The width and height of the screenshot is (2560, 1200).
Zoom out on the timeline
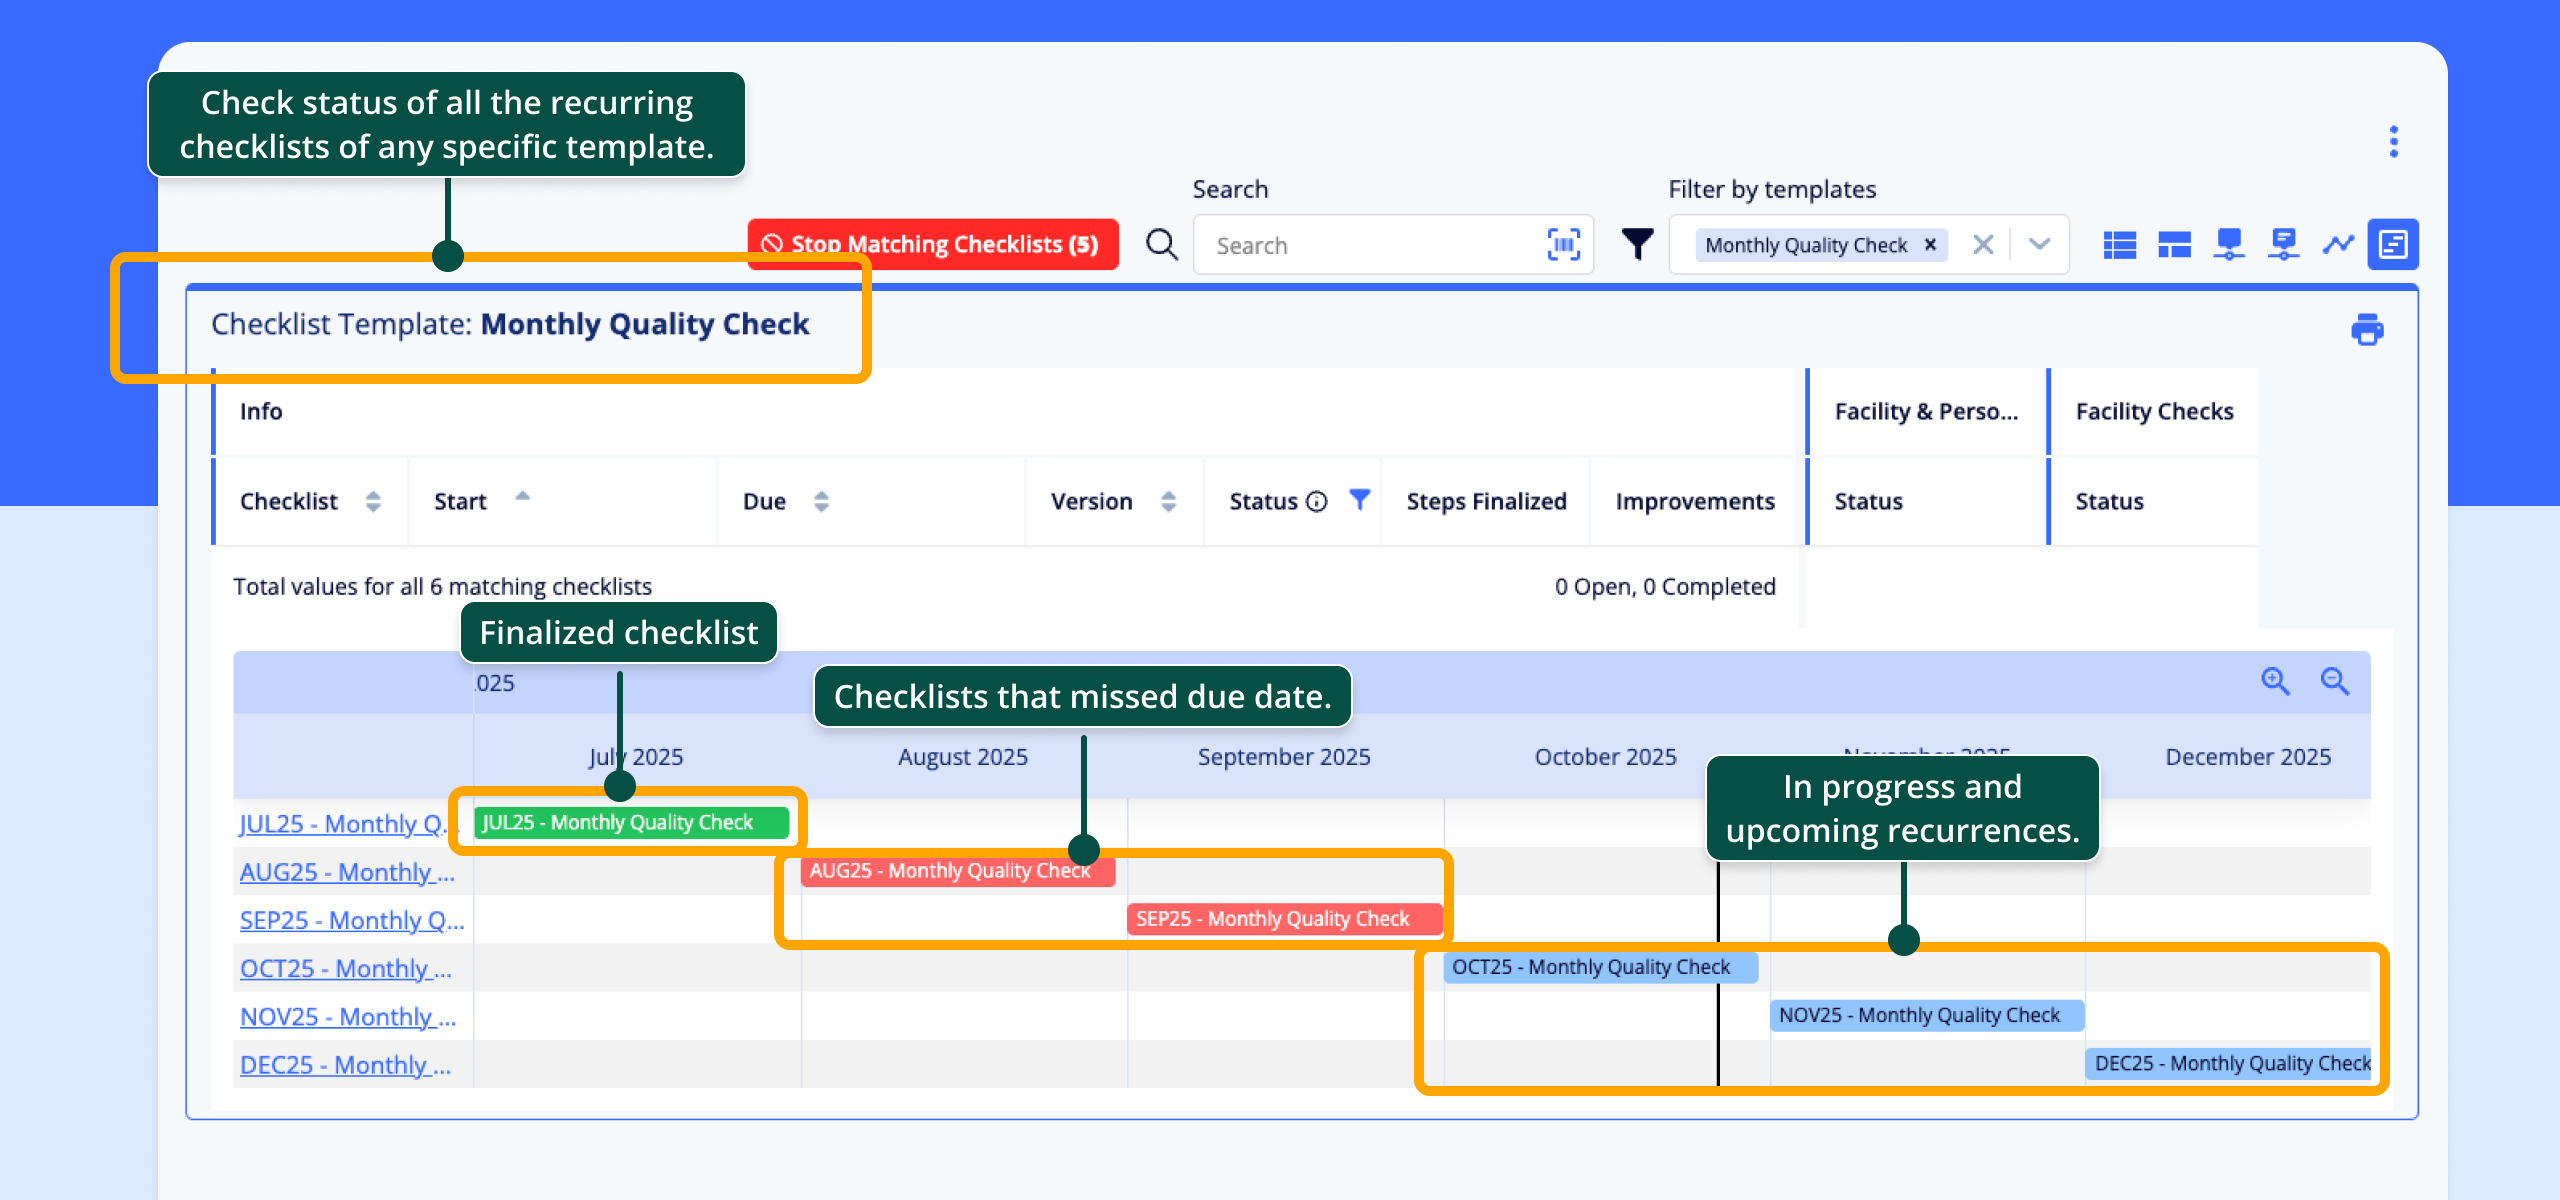coord(2334,681)
